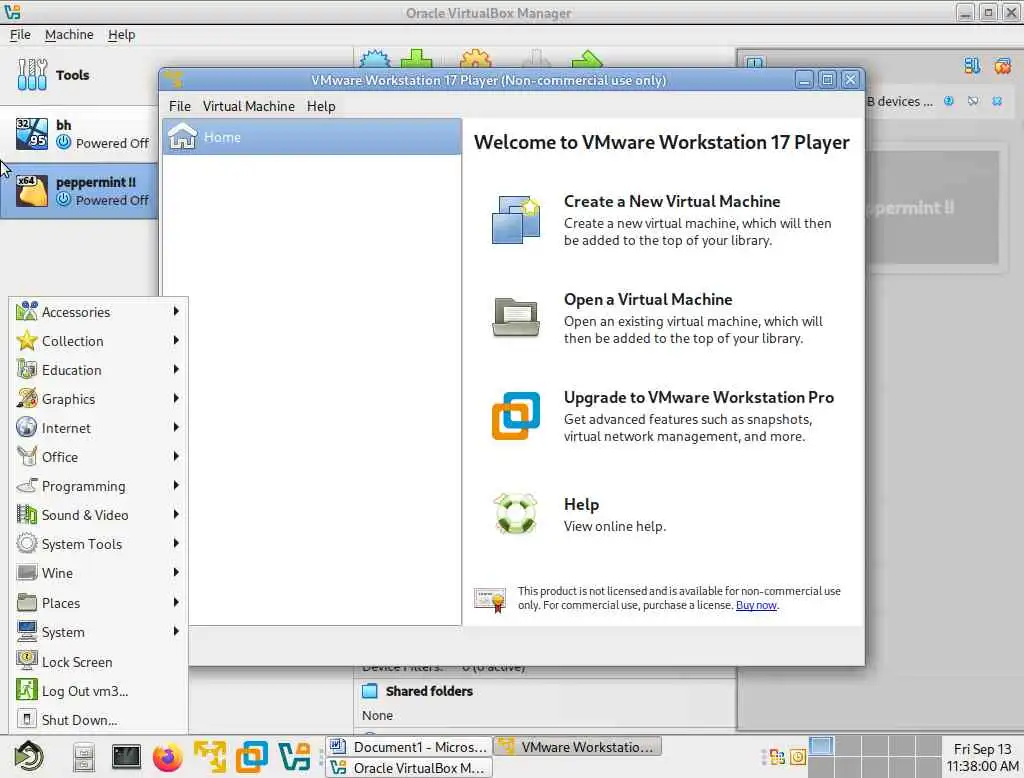Click the Upgrade to Workstation Pro icon

point(515,415)
